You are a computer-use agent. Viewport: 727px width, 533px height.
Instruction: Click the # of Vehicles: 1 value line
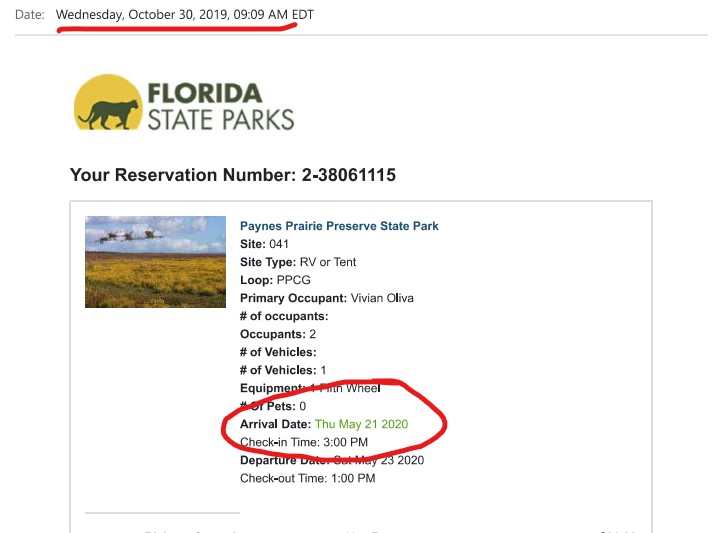tap(282, 370)
